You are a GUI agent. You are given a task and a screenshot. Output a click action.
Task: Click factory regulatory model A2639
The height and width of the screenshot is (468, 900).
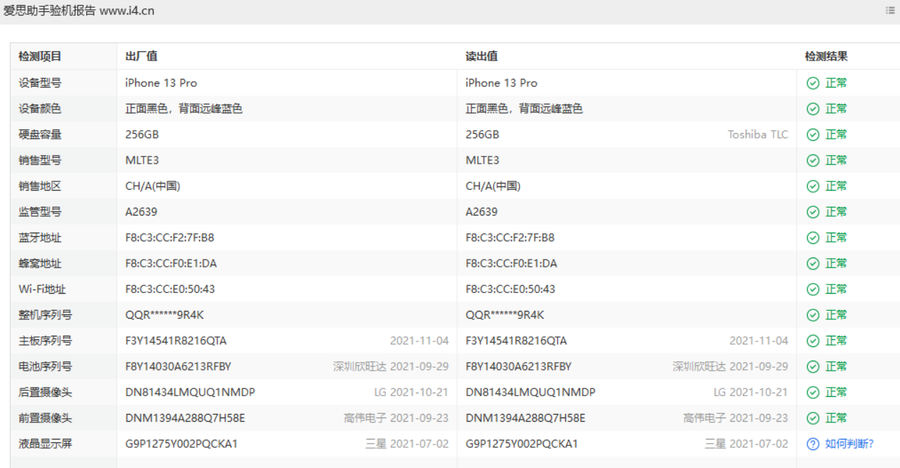tap(141, 212)
